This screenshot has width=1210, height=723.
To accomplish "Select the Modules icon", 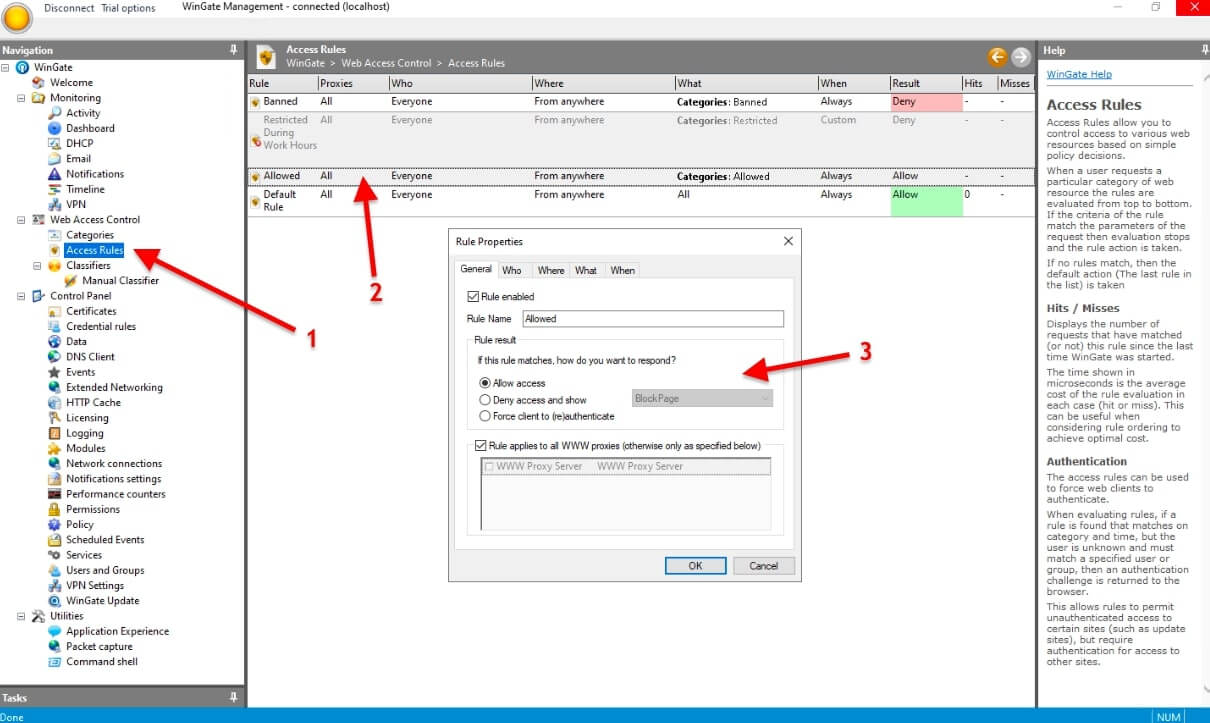I will point(55,448).
